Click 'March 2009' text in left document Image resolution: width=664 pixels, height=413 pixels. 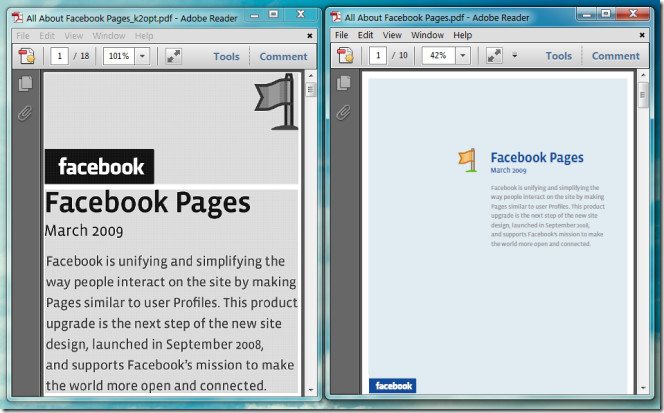84,231
